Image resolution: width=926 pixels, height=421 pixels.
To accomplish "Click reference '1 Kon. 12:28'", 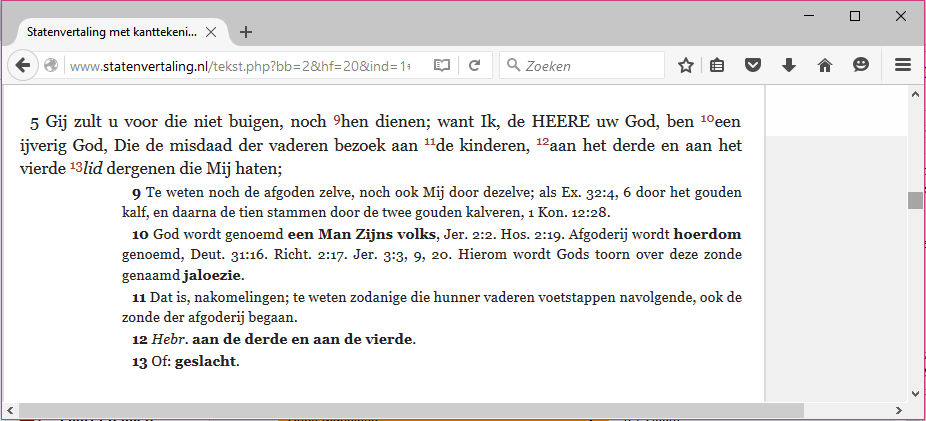I will (569, 211).
